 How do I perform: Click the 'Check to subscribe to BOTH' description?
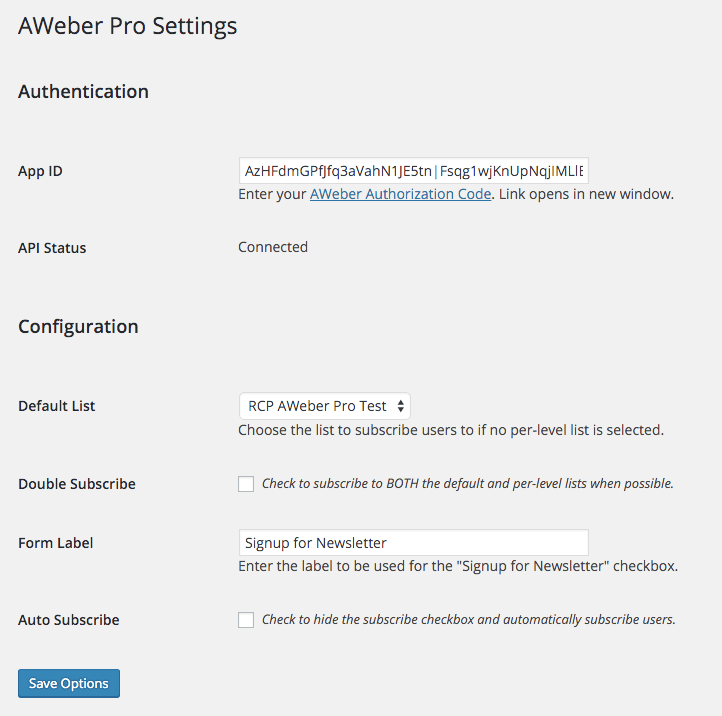(467, 483)
